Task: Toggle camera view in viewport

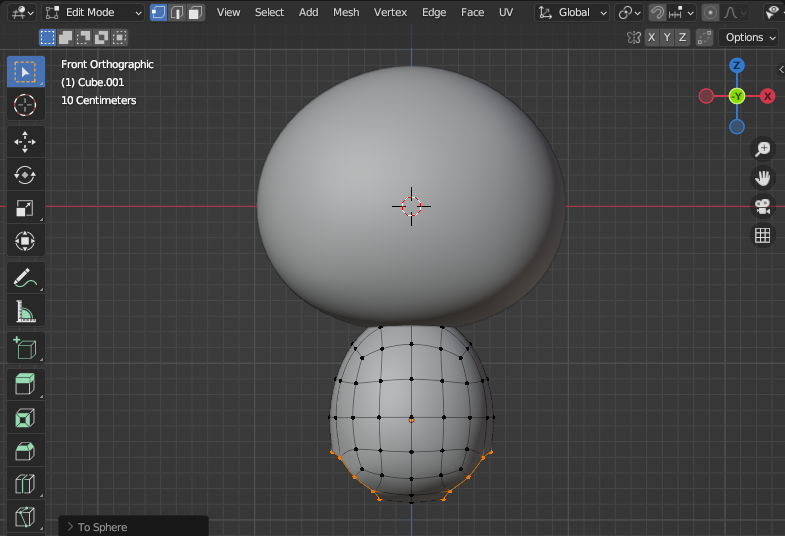Action: point(763,207)
